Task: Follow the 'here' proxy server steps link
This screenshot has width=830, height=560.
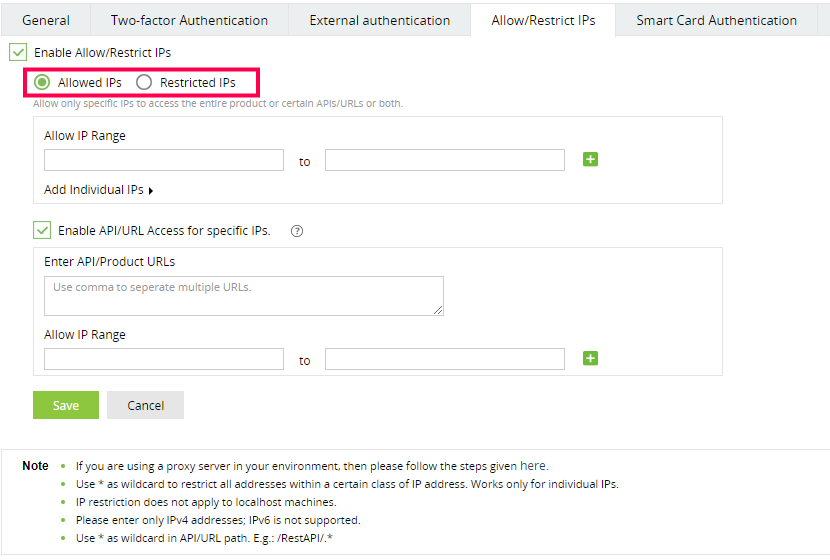Action: [x=533, y=466]
